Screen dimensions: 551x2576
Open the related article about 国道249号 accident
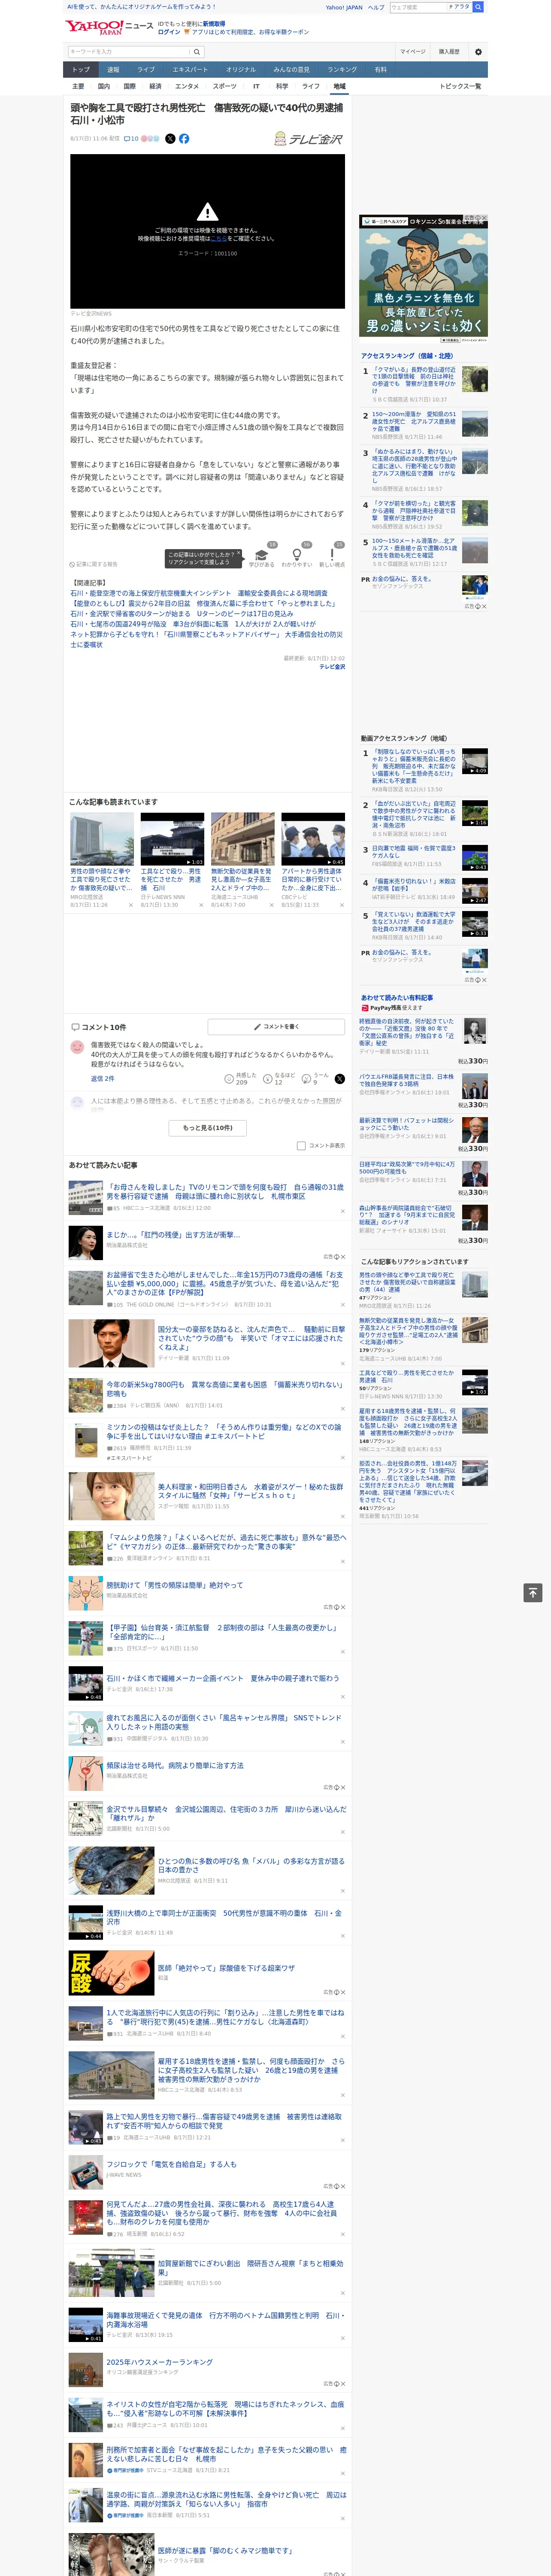(193, 623)
